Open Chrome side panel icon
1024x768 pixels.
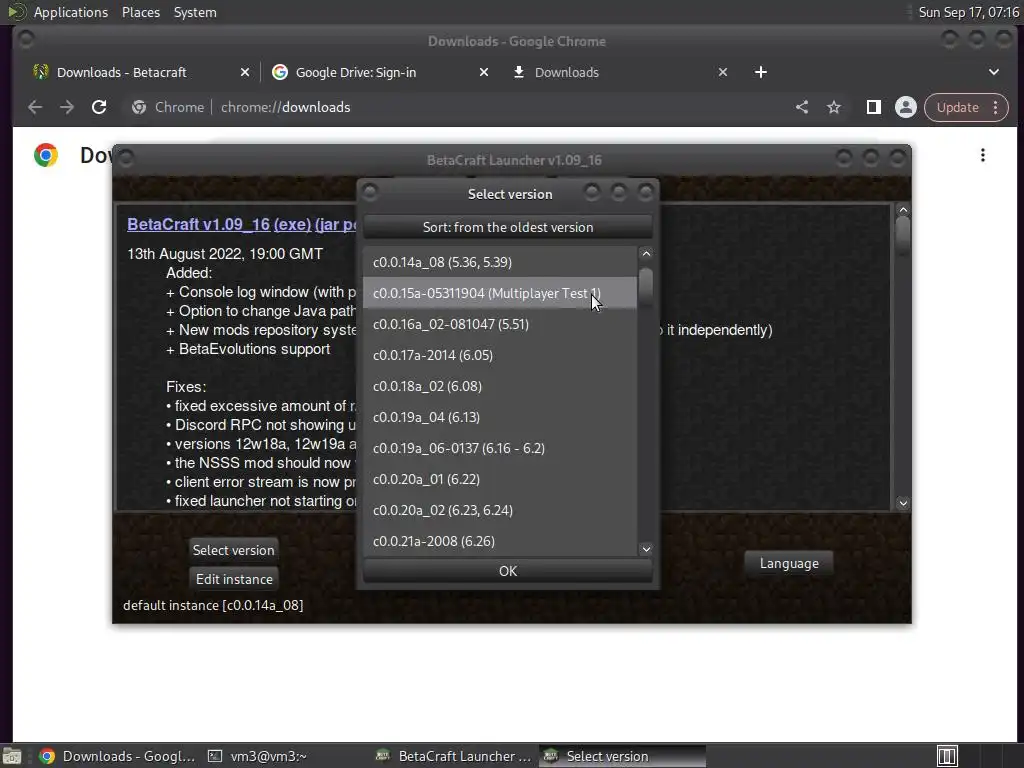click(x=873, y=107)
